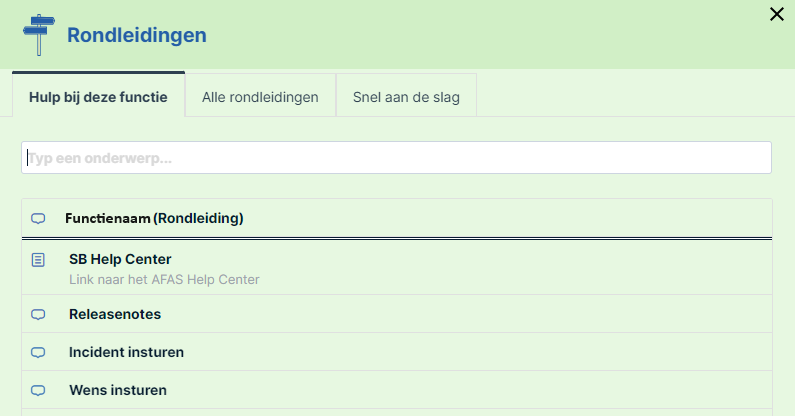This screenshot has width=795, height=416.
Task: Click the Rondleidingen header title
Action: click(x=137, y=35)
